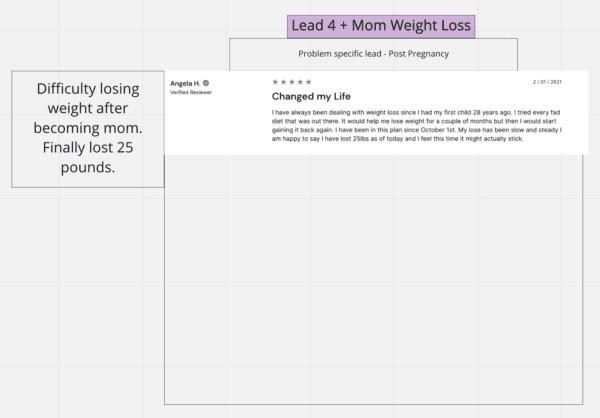Image resolution: width=600 pixels, height=418 pixels.
Task: Click the phrase 28 years ago in review
Action: [x=492, y=112]
